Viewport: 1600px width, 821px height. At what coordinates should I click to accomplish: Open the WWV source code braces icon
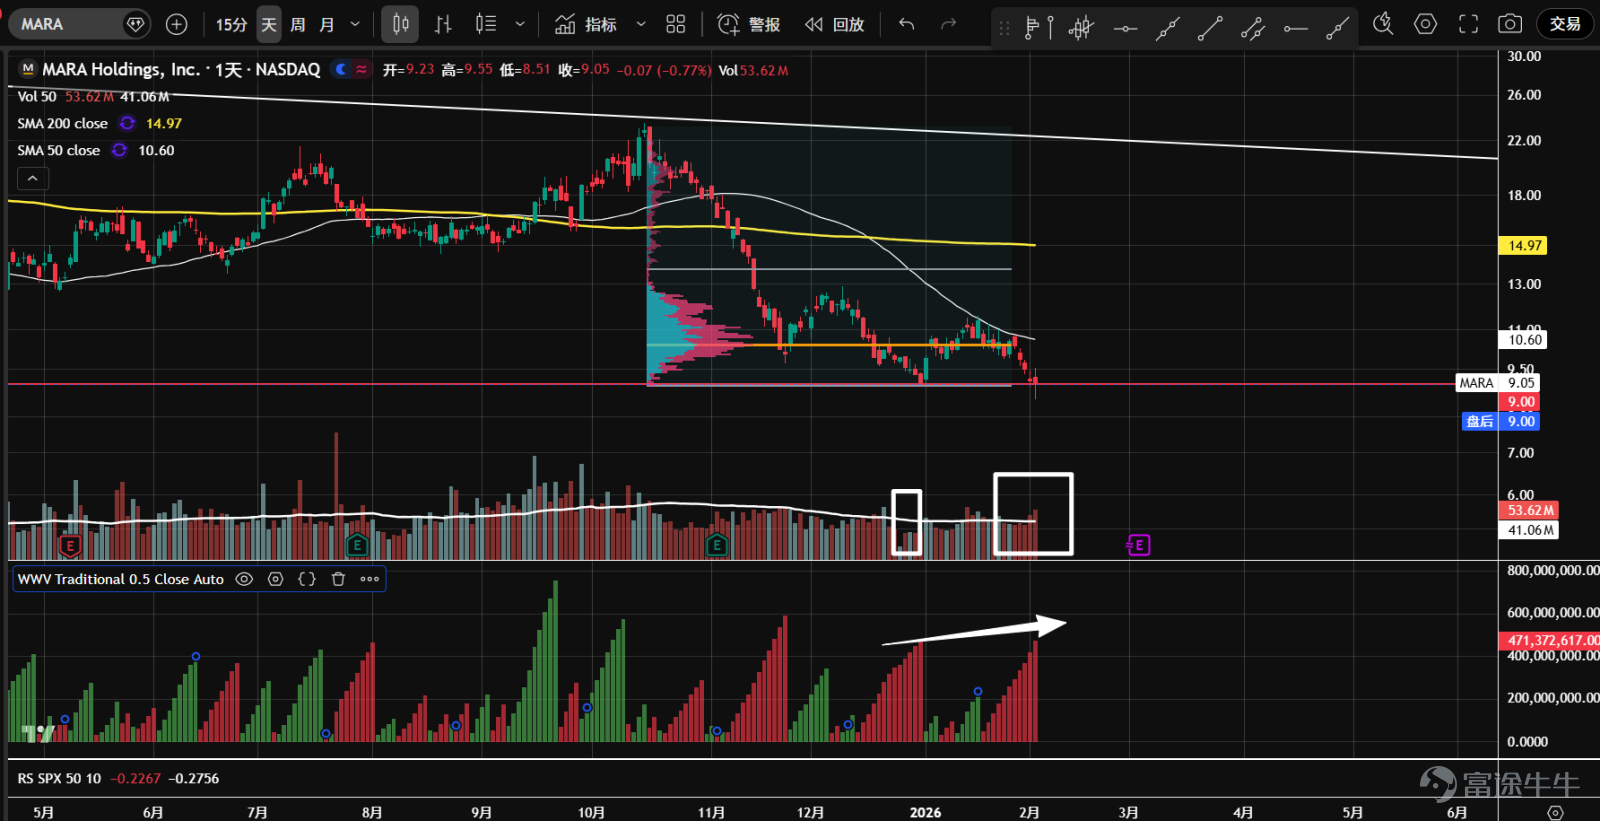coord(307,579)
